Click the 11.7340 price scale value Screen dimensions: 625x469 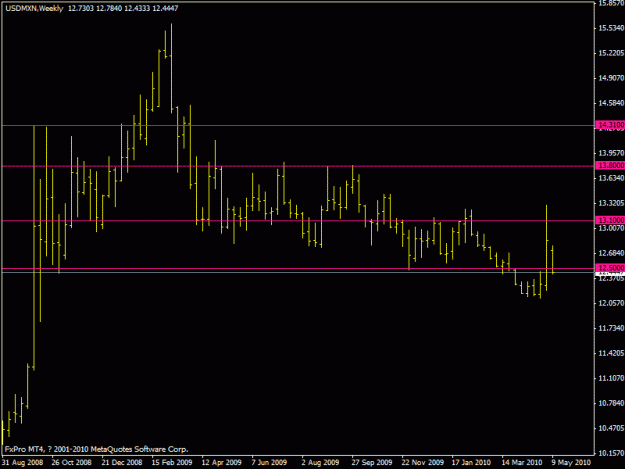(611, 328)
